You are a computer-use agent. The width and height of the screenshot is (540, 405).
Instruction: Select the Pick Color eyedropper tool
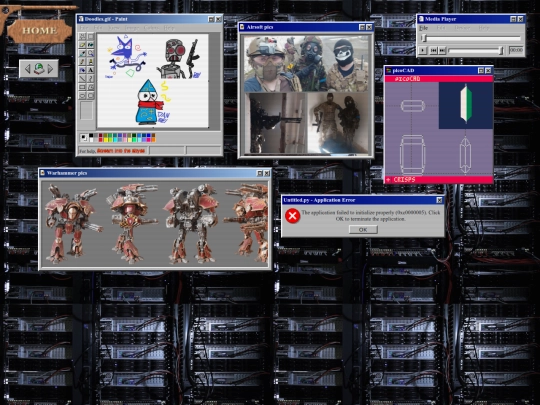tap(82, 53)
